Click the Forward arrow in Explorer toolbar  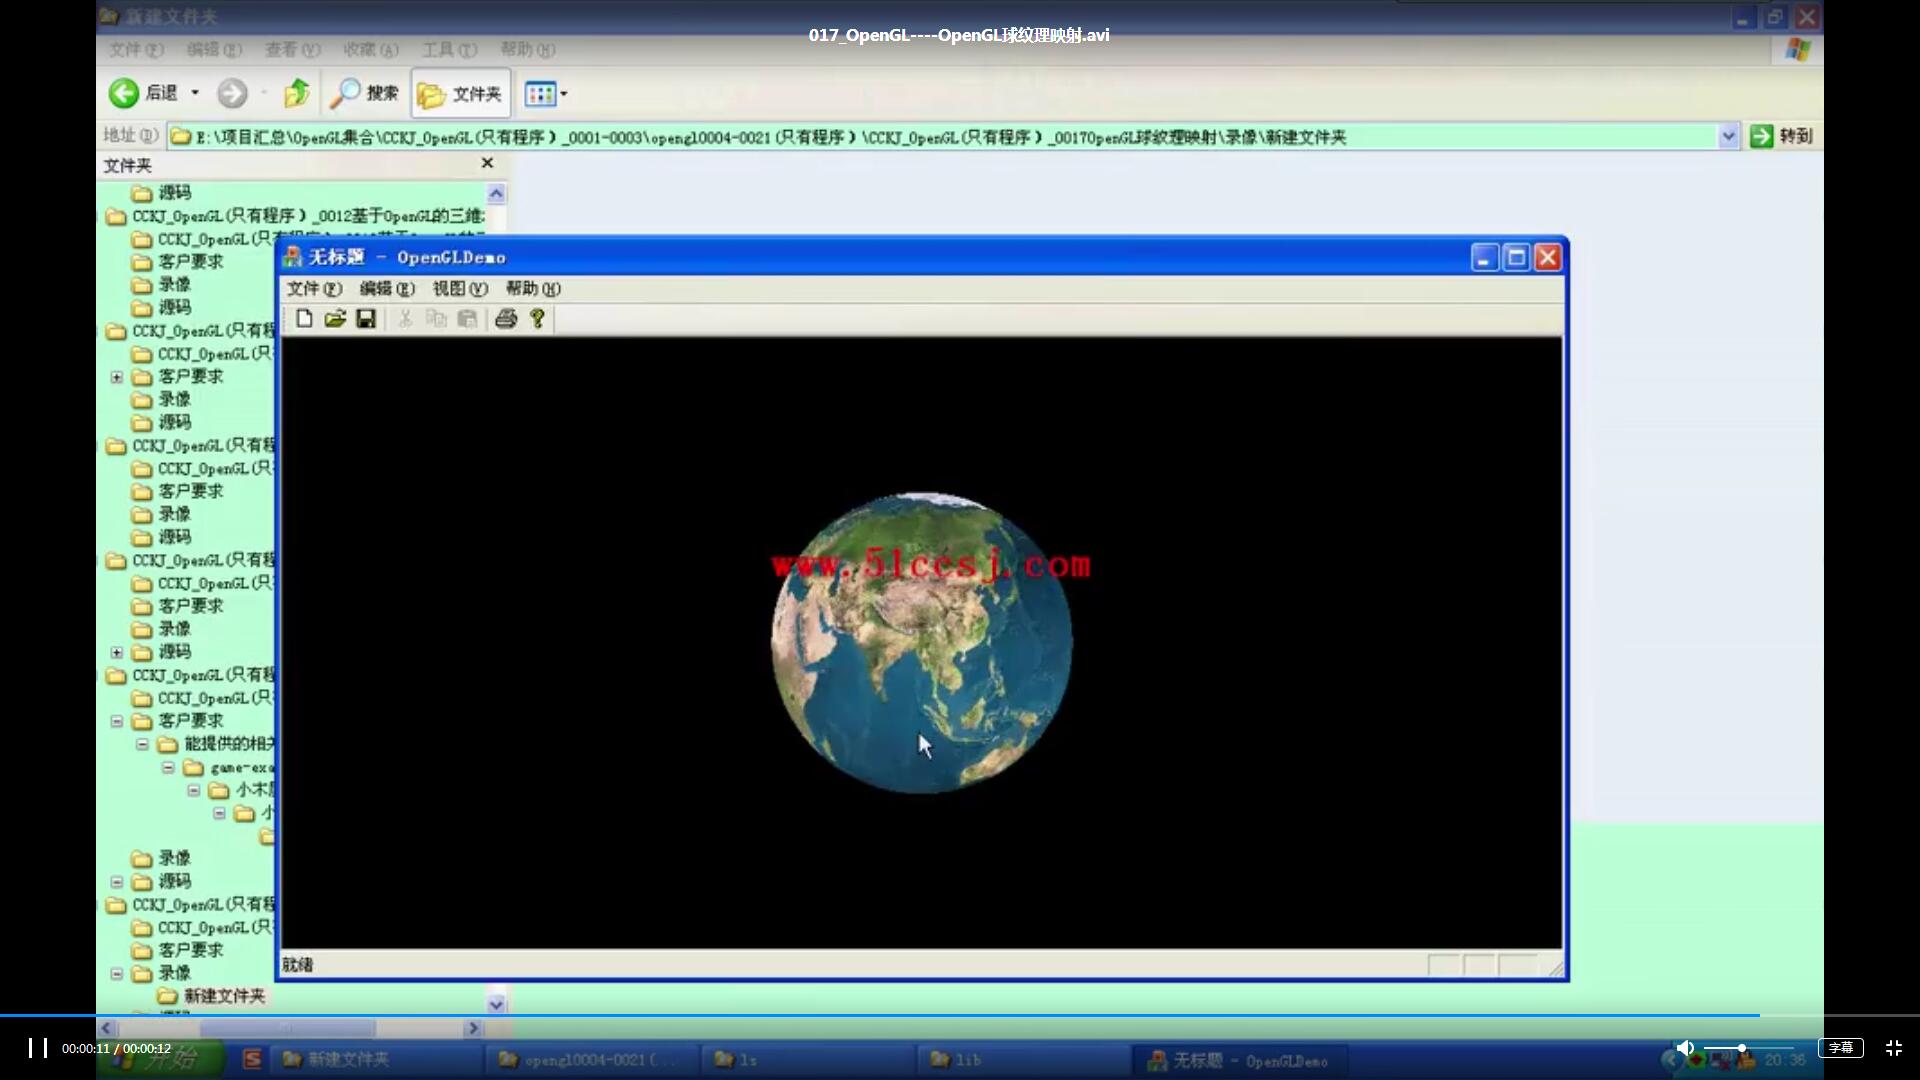[232, 93]
